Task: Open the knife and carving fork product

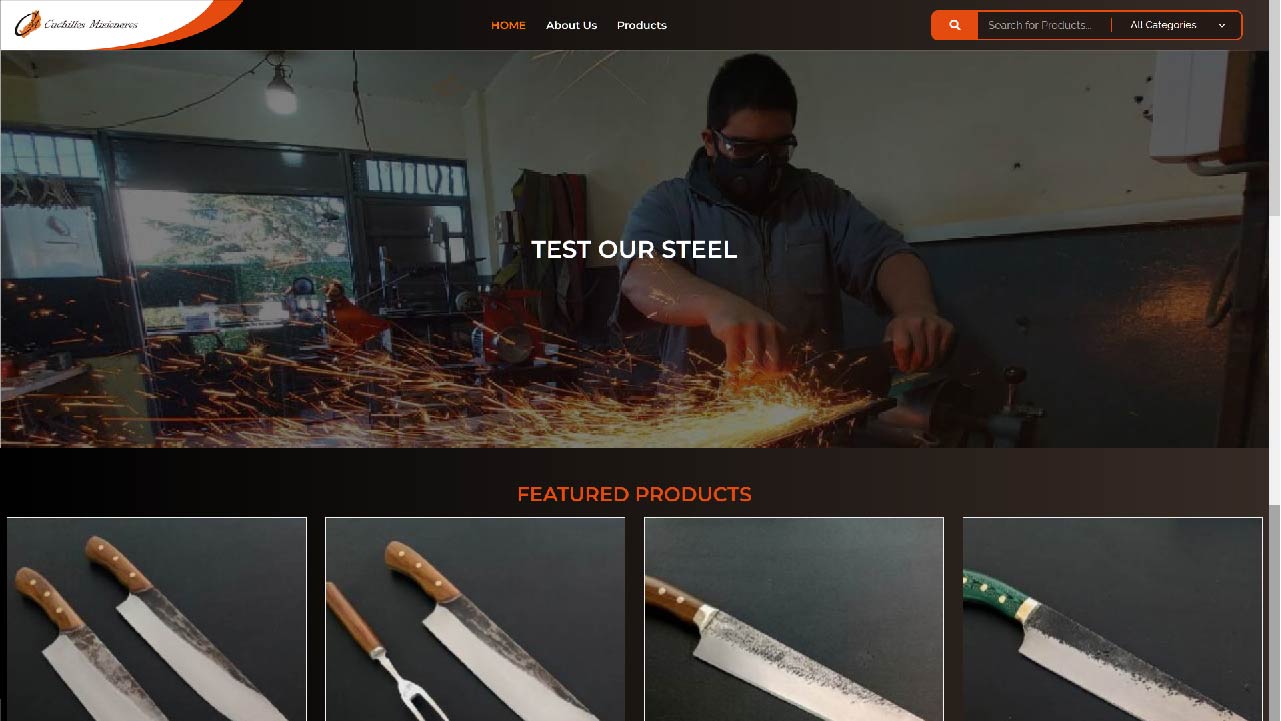Action: pyautogui.click(x=475, y=619)
